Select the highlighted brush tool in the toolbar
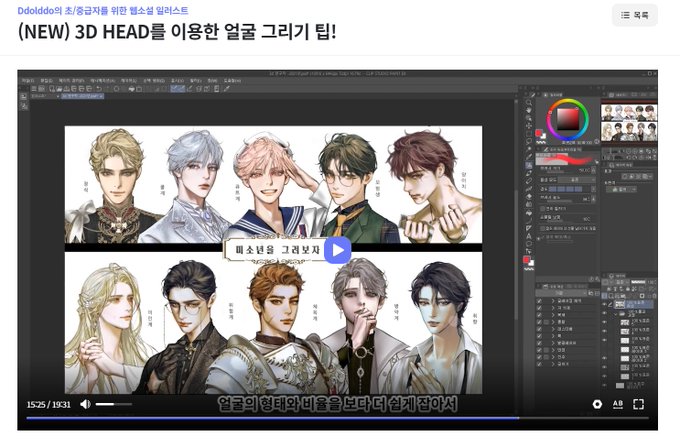The image size is (680, 447). 529,165
